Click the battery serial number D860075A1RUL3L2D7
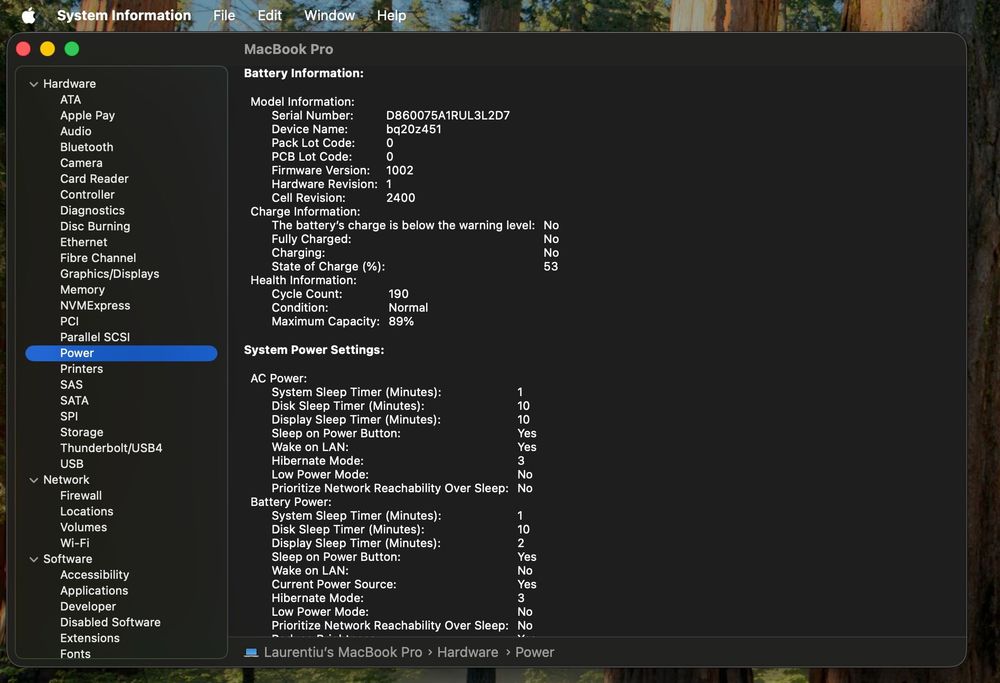Viewport: 1000px width, 683px height. (x=448, y=115)
